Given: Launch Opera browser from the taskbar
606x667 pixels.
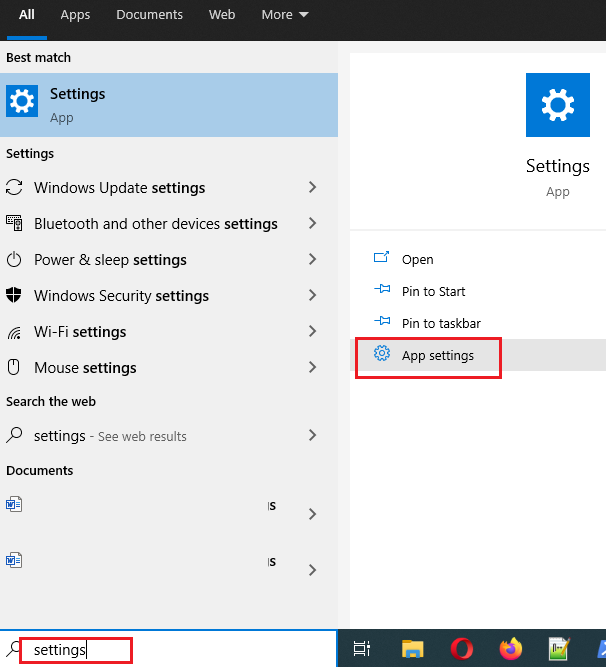Looking at the screenshot, I should pyautogui.click(x=462, y=649).
